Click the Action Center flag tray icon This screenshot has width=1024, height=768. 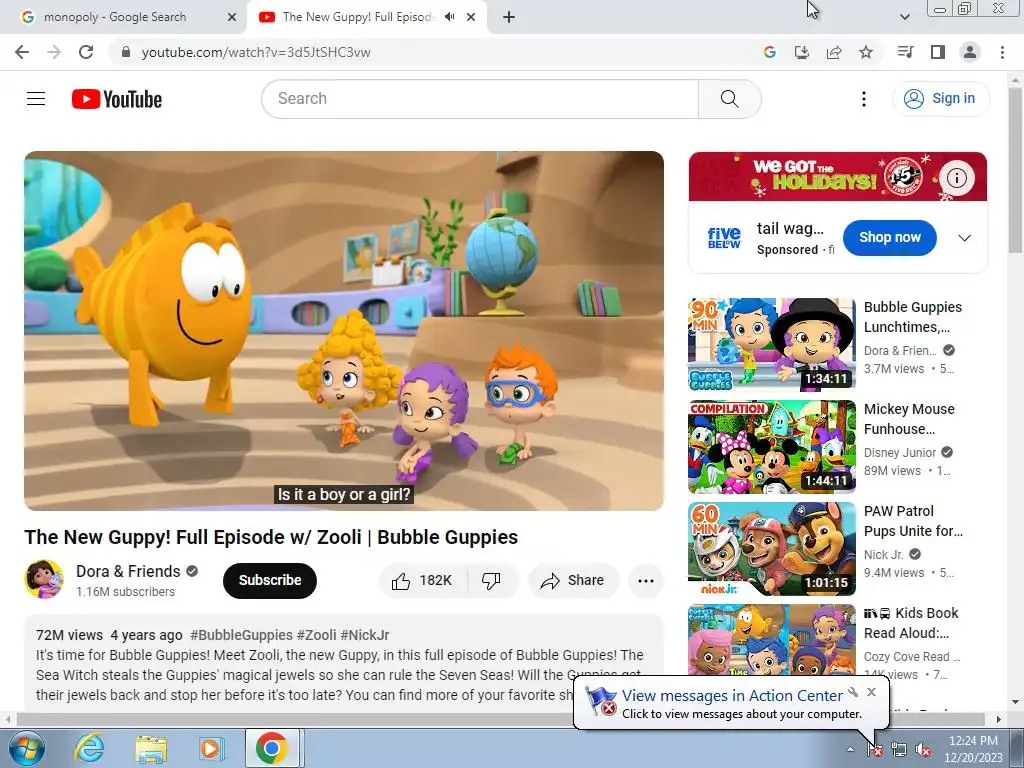[x=875, y=750]
